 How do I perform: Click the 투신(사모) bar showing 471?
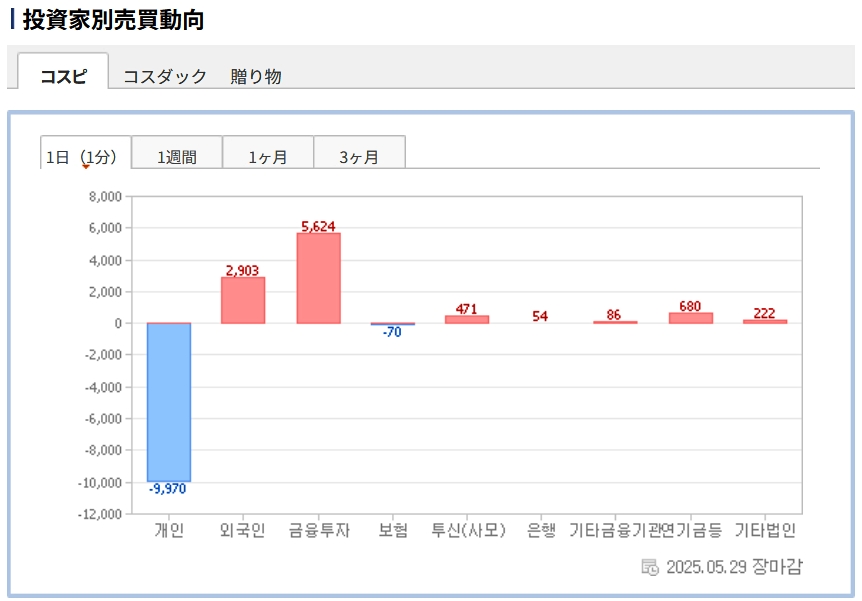[x=467, y=319]
